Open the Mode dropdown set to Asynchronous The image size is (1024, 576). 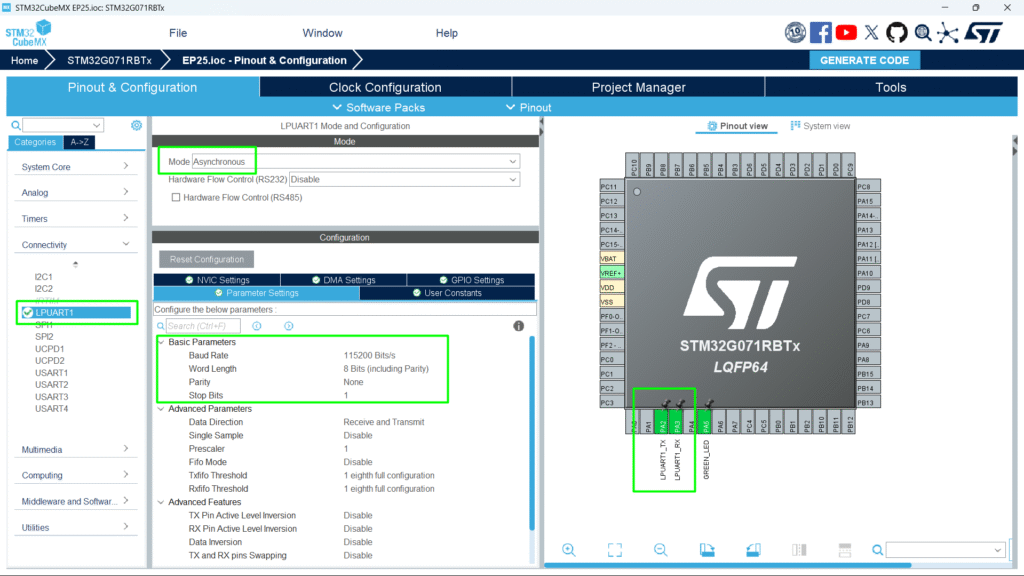click(356, 161)
